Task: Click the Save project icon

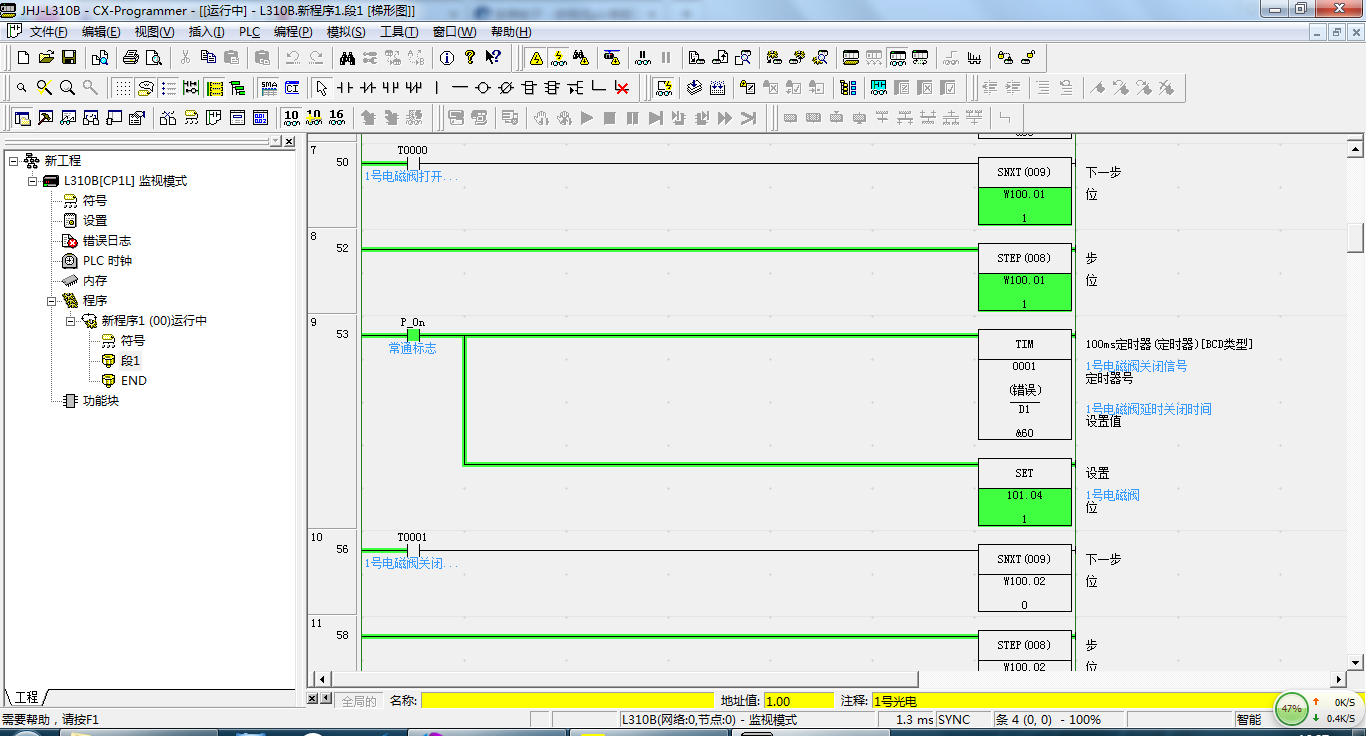Action: point(69,57)
